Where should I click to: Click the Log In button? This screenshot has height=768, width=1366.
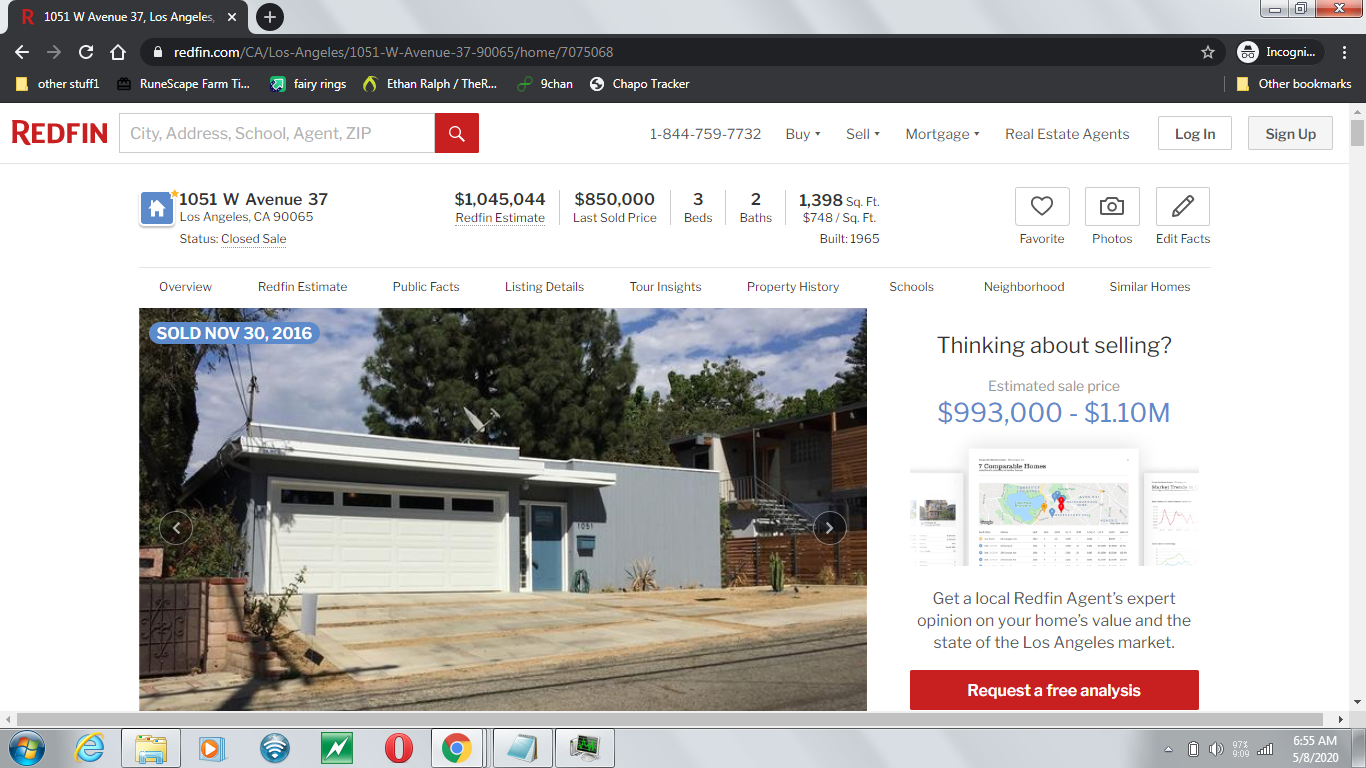(x=1195, y=134)
